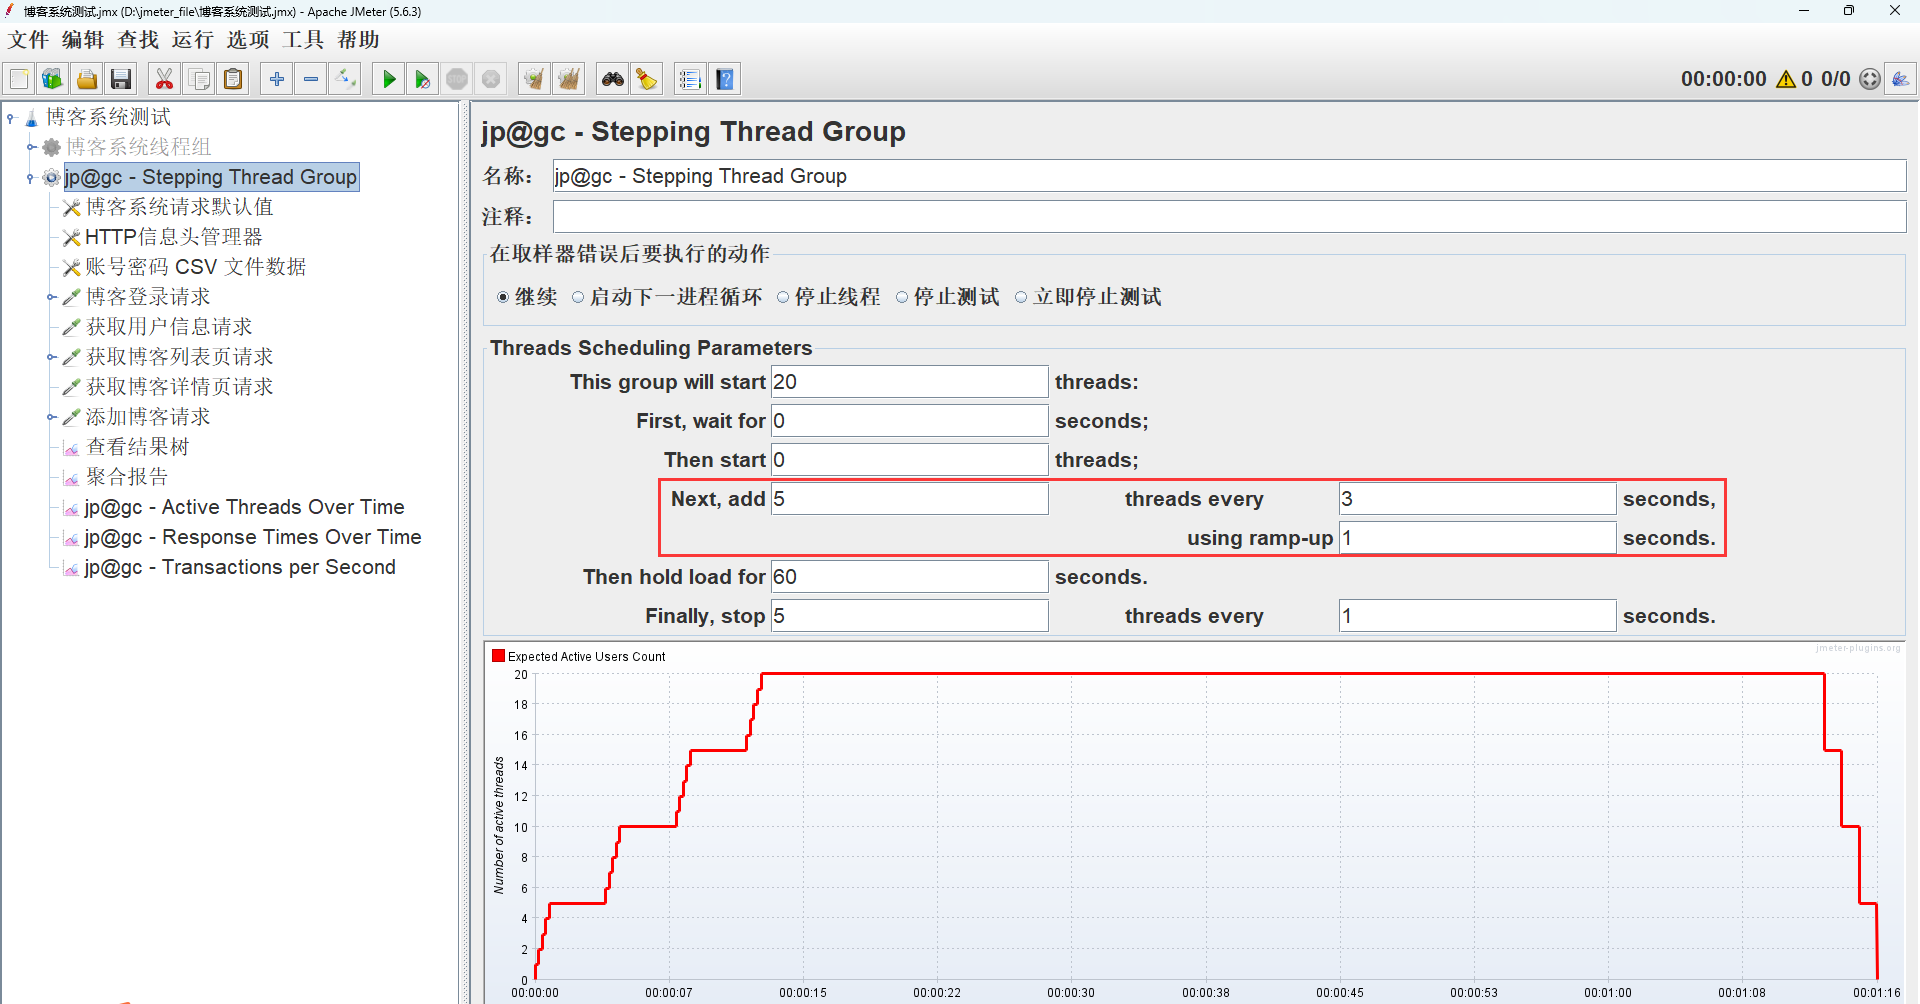Select the 停止测试 radio option
Viewport: 1920px width, 1004px height.
[x=902, y=297]
